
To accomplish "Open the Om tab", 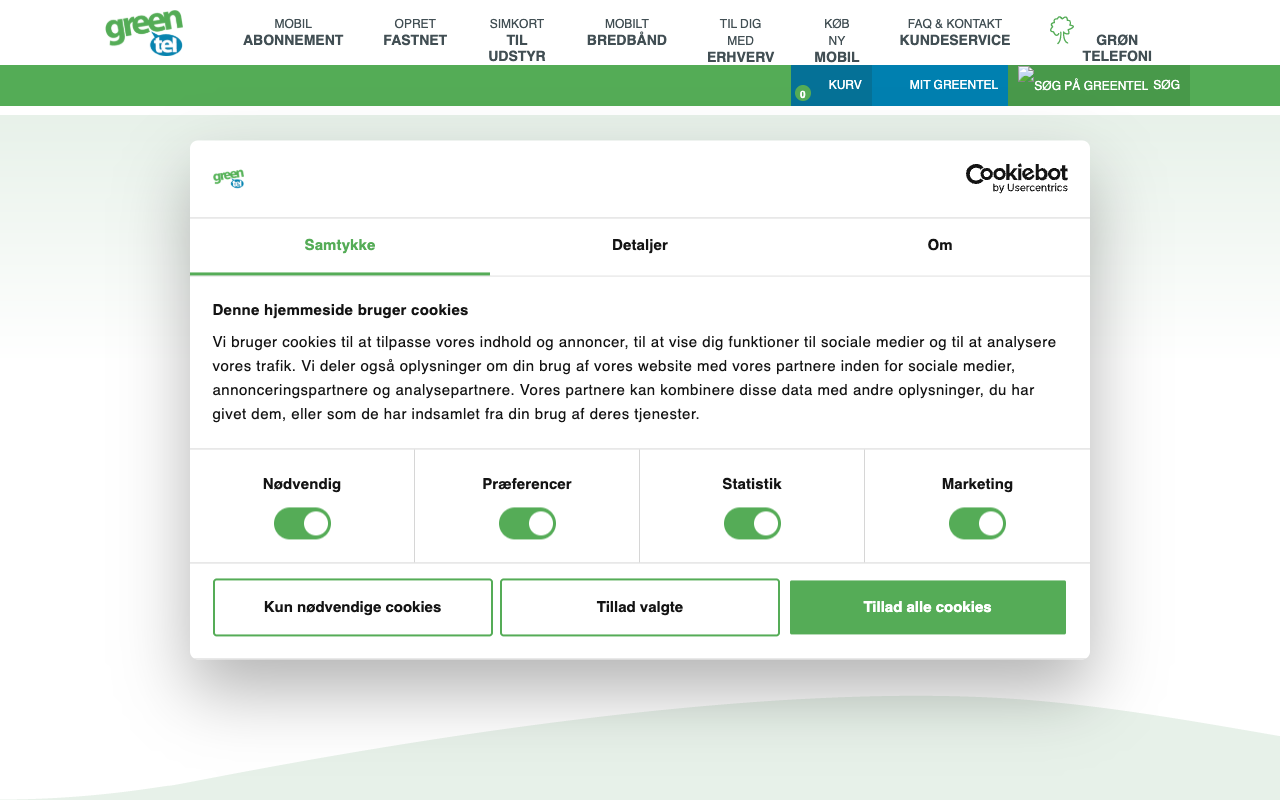I will 940,245.
